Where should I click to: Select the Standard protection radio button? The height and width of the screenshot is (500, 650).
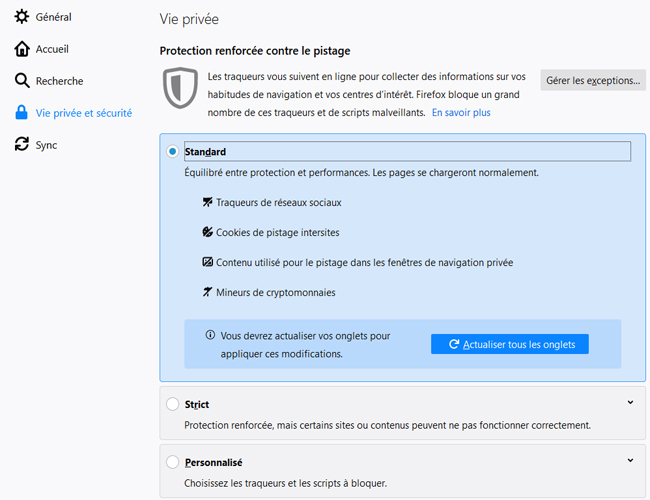[173, 152]
